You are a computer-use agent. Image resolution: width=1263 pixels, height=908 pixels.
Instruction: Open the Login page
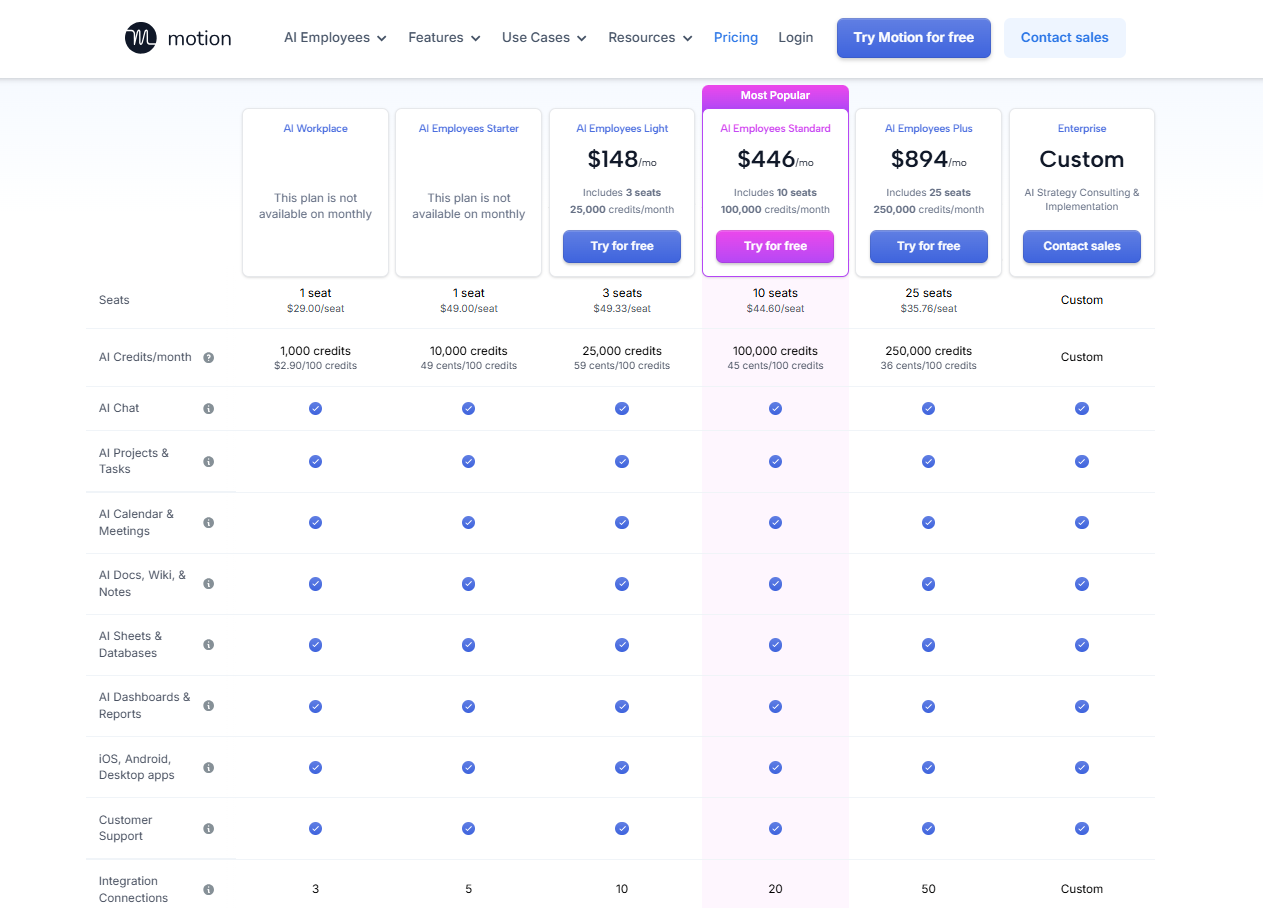pos(795,38)
